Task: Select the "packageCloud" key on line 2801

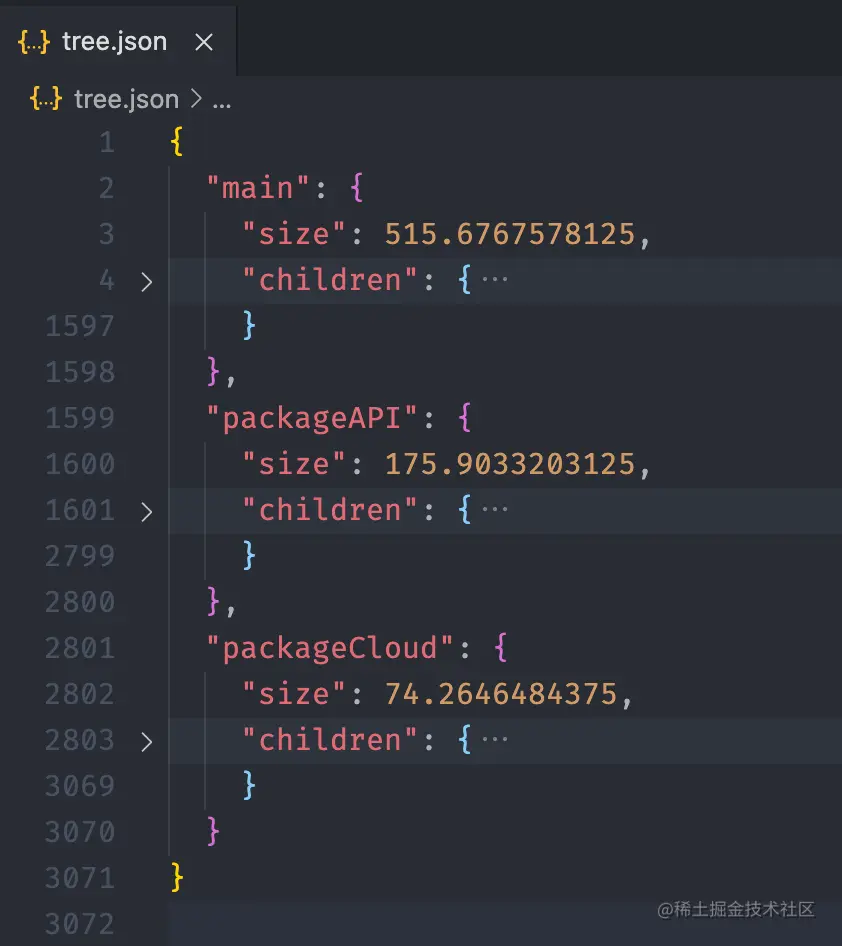Action: tap(329, 648)
